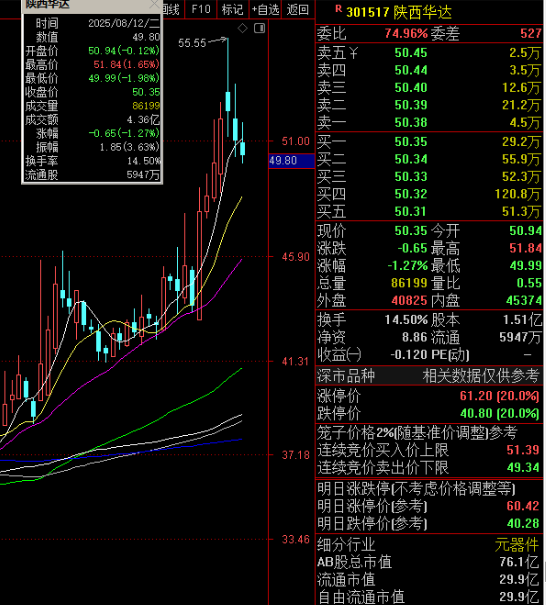Image resolution: width=546 pixels, height=605 pixels.
Task: Select the 买五 price 50.31
Action: [x=411, y=211]
